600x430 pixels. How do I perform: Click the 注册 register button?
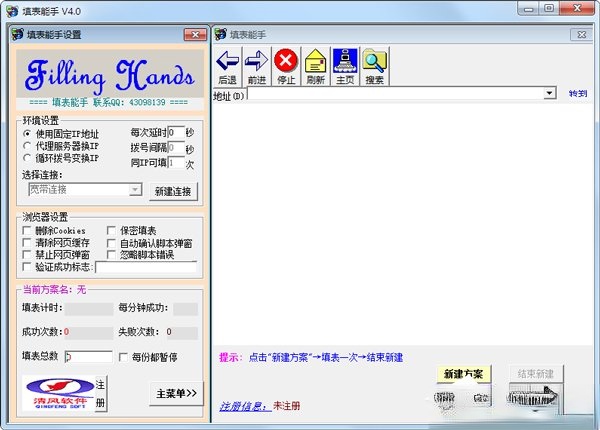(100, 394)
